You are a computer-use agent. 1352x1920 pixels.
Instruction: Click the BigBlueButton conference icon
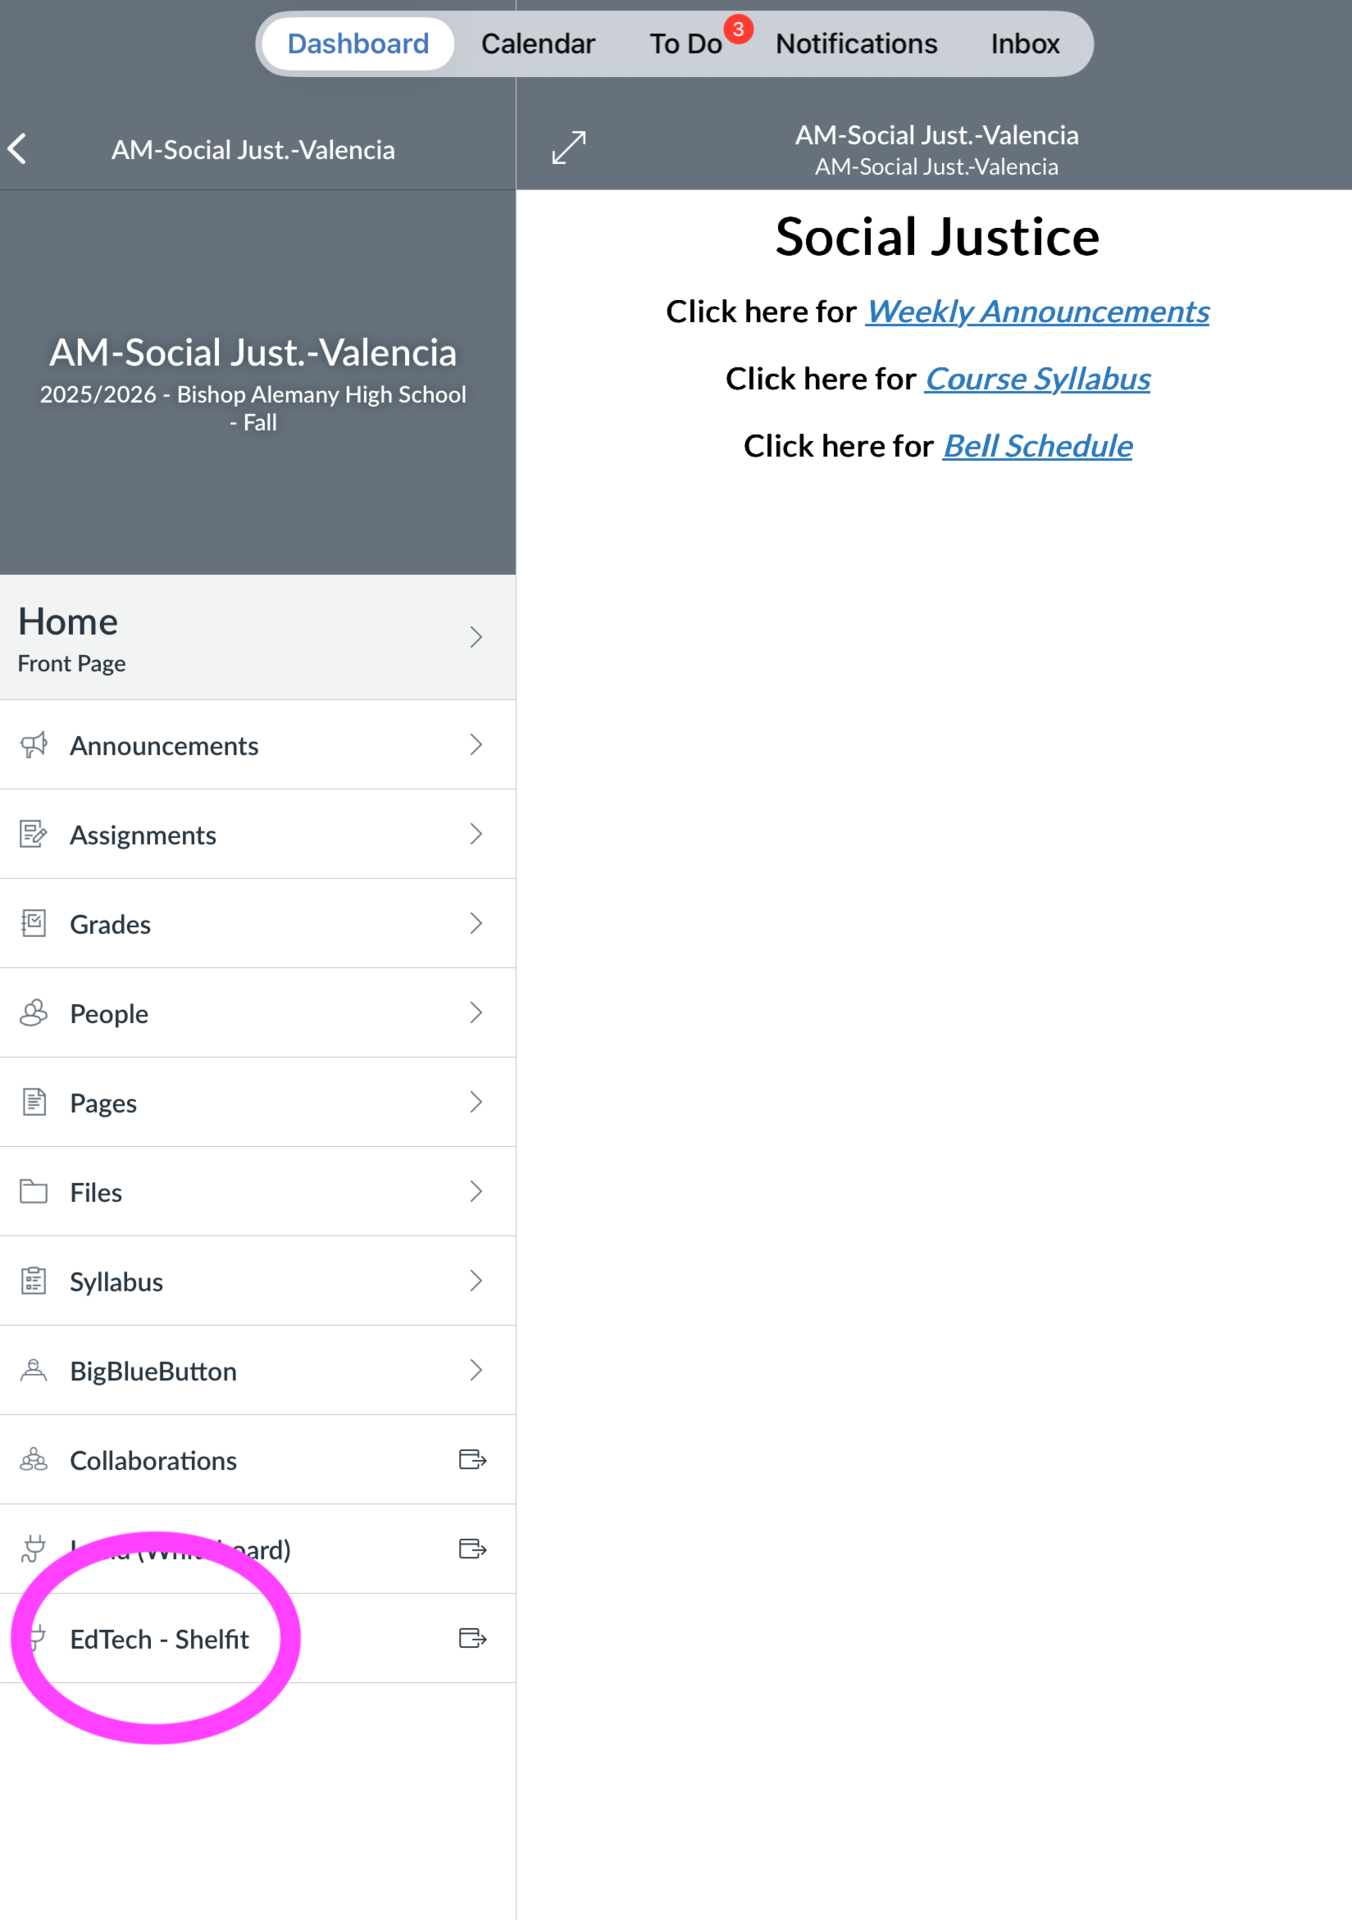coord(34,1370)
